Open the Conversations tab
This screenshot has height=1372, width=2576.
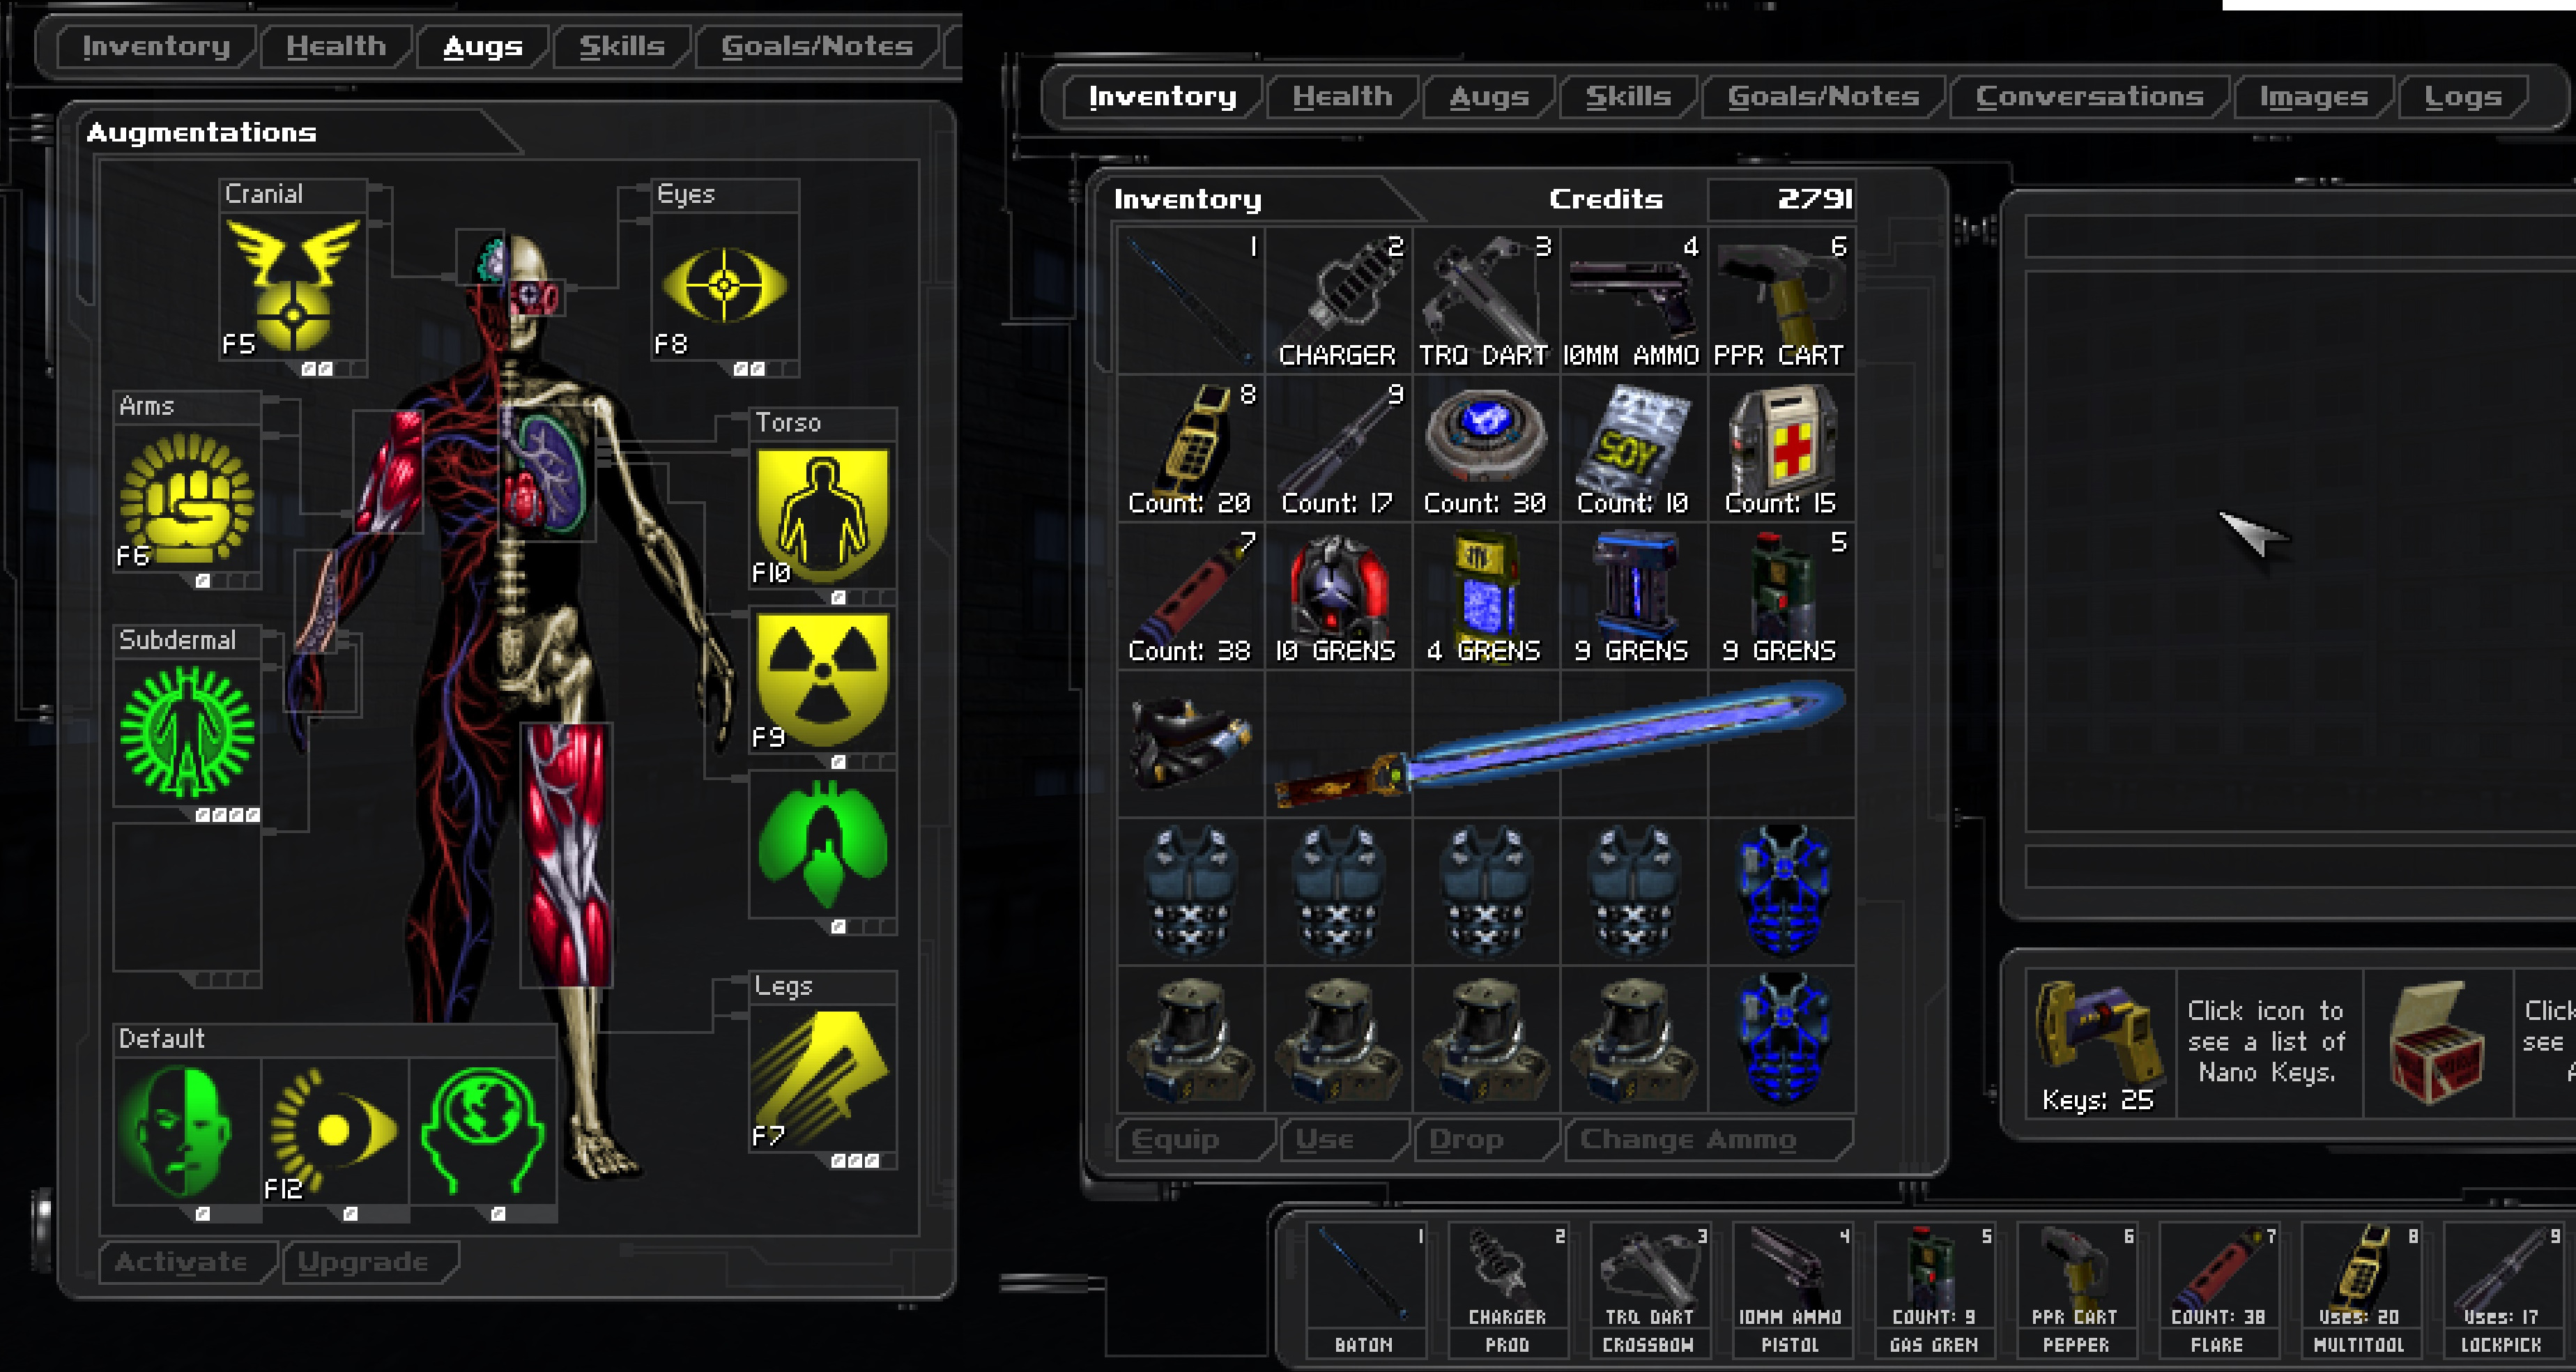(2089, 97)
